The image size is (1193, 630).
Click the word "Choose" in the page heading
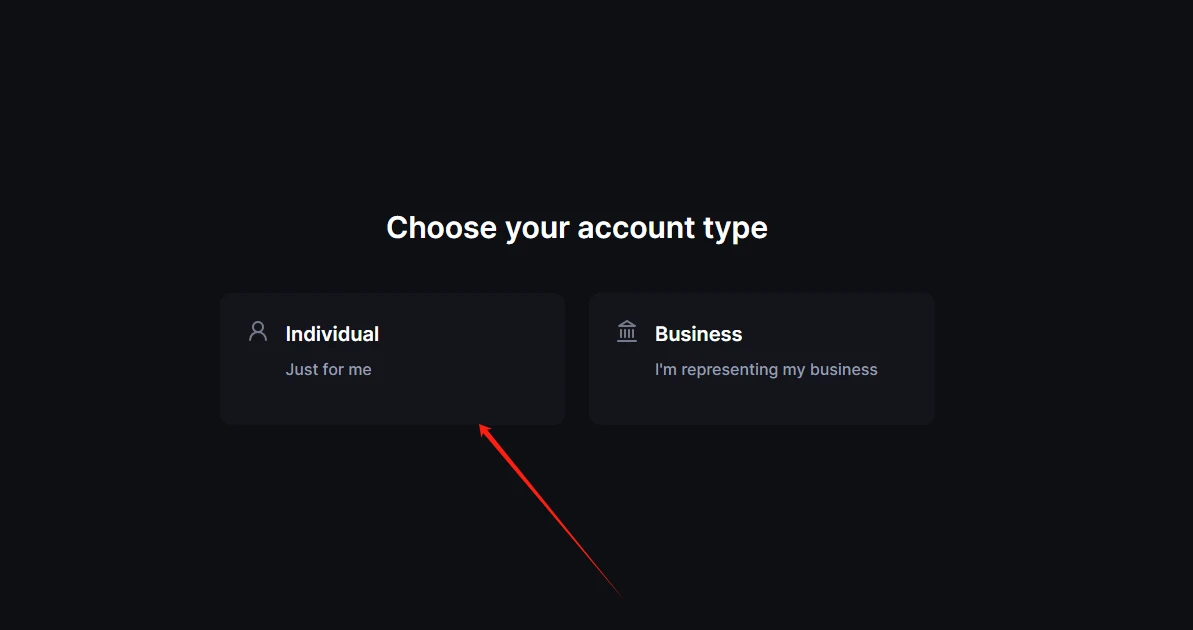coord(441,228)
